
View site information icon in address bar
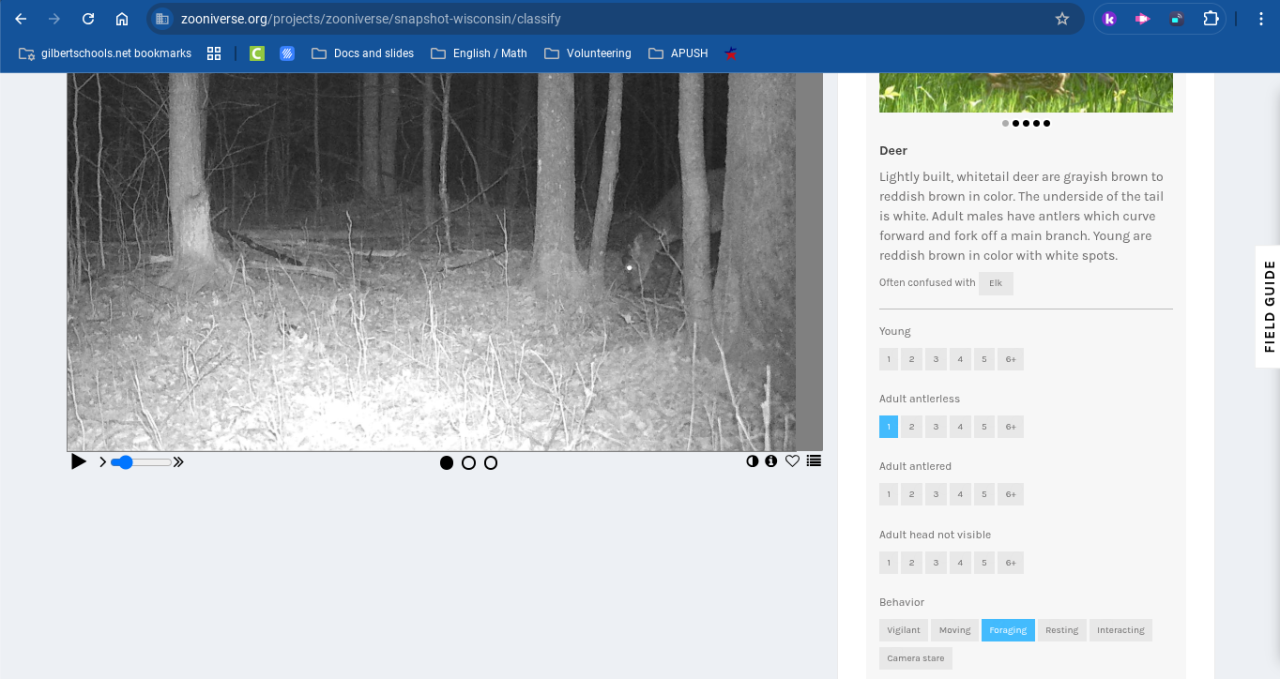(x=163, y=19)
